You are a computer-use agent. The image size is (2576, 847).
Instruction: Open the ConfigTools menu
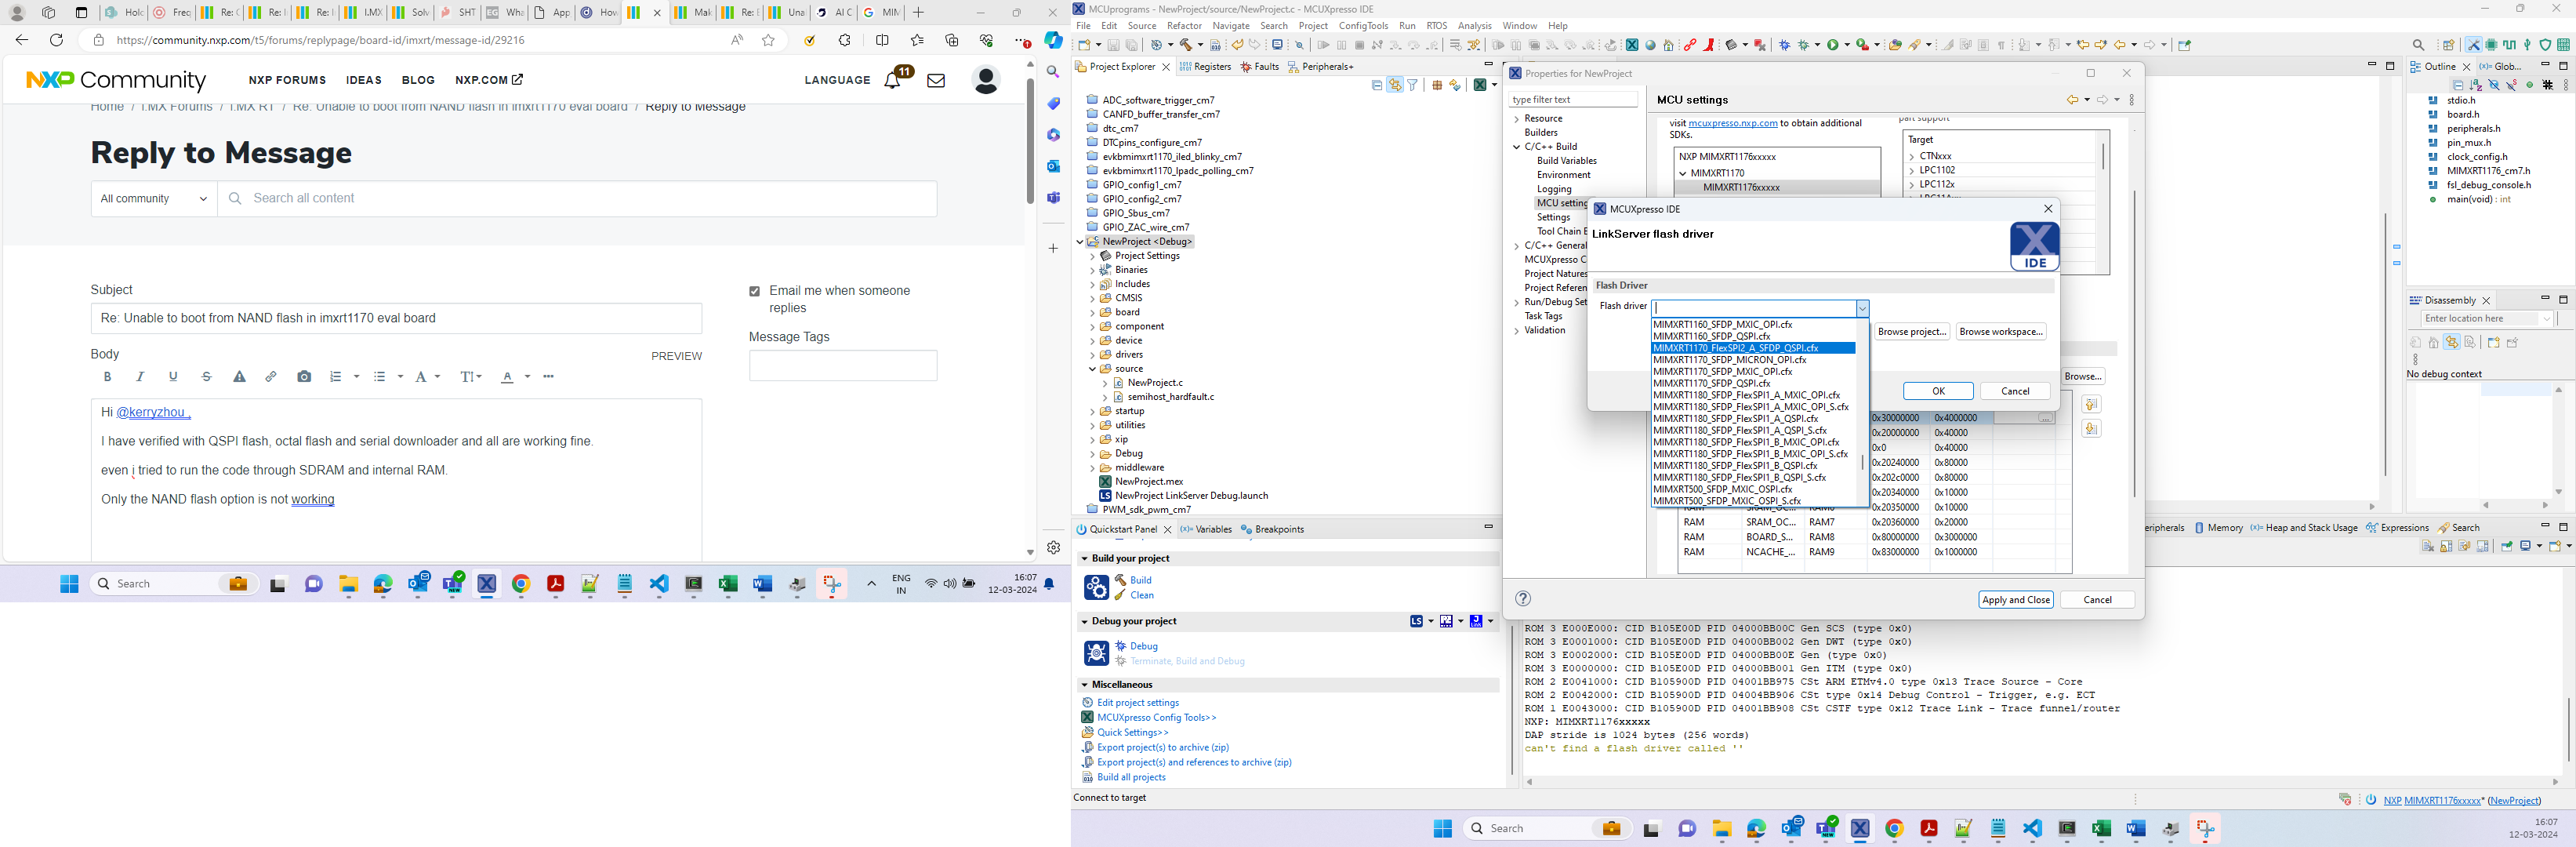1363,26
